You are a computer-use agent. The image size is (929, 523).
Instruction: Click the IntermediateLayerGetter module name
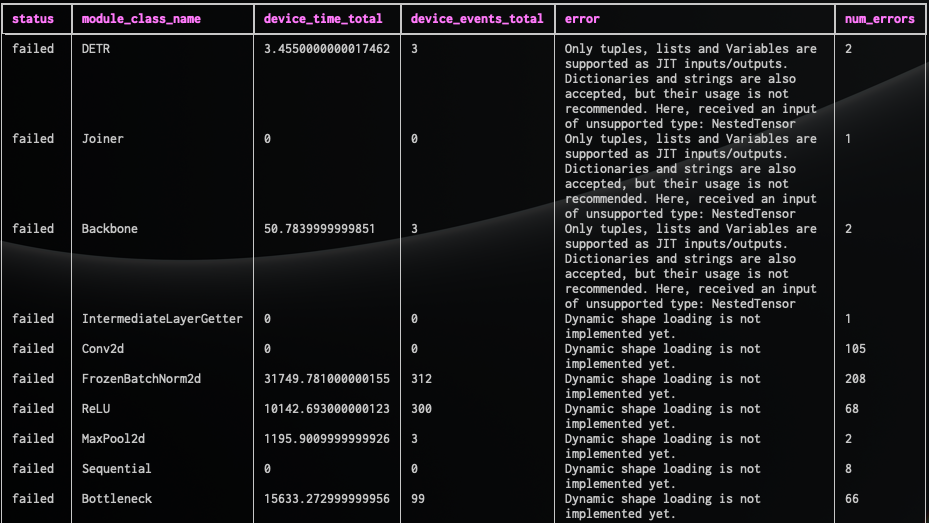coord(162,319)
